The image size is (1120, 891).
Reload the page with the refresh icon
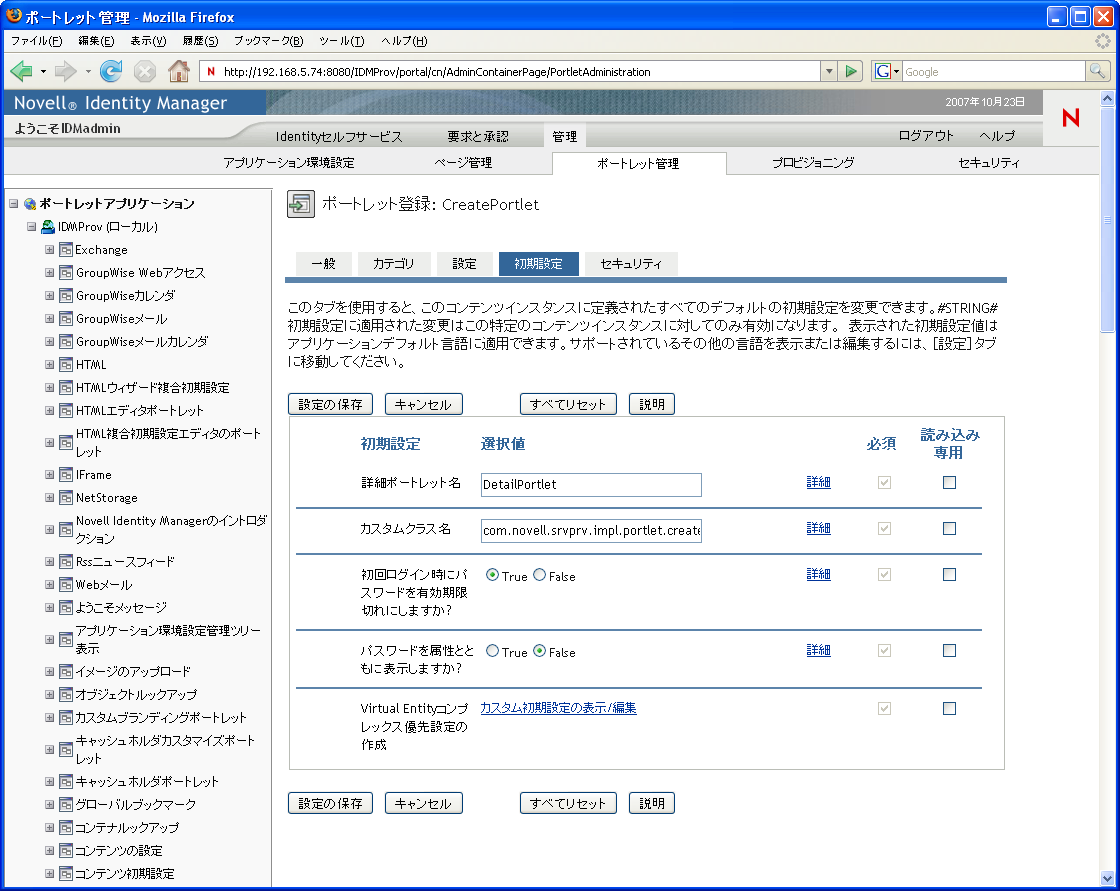[x=111, y=71]
